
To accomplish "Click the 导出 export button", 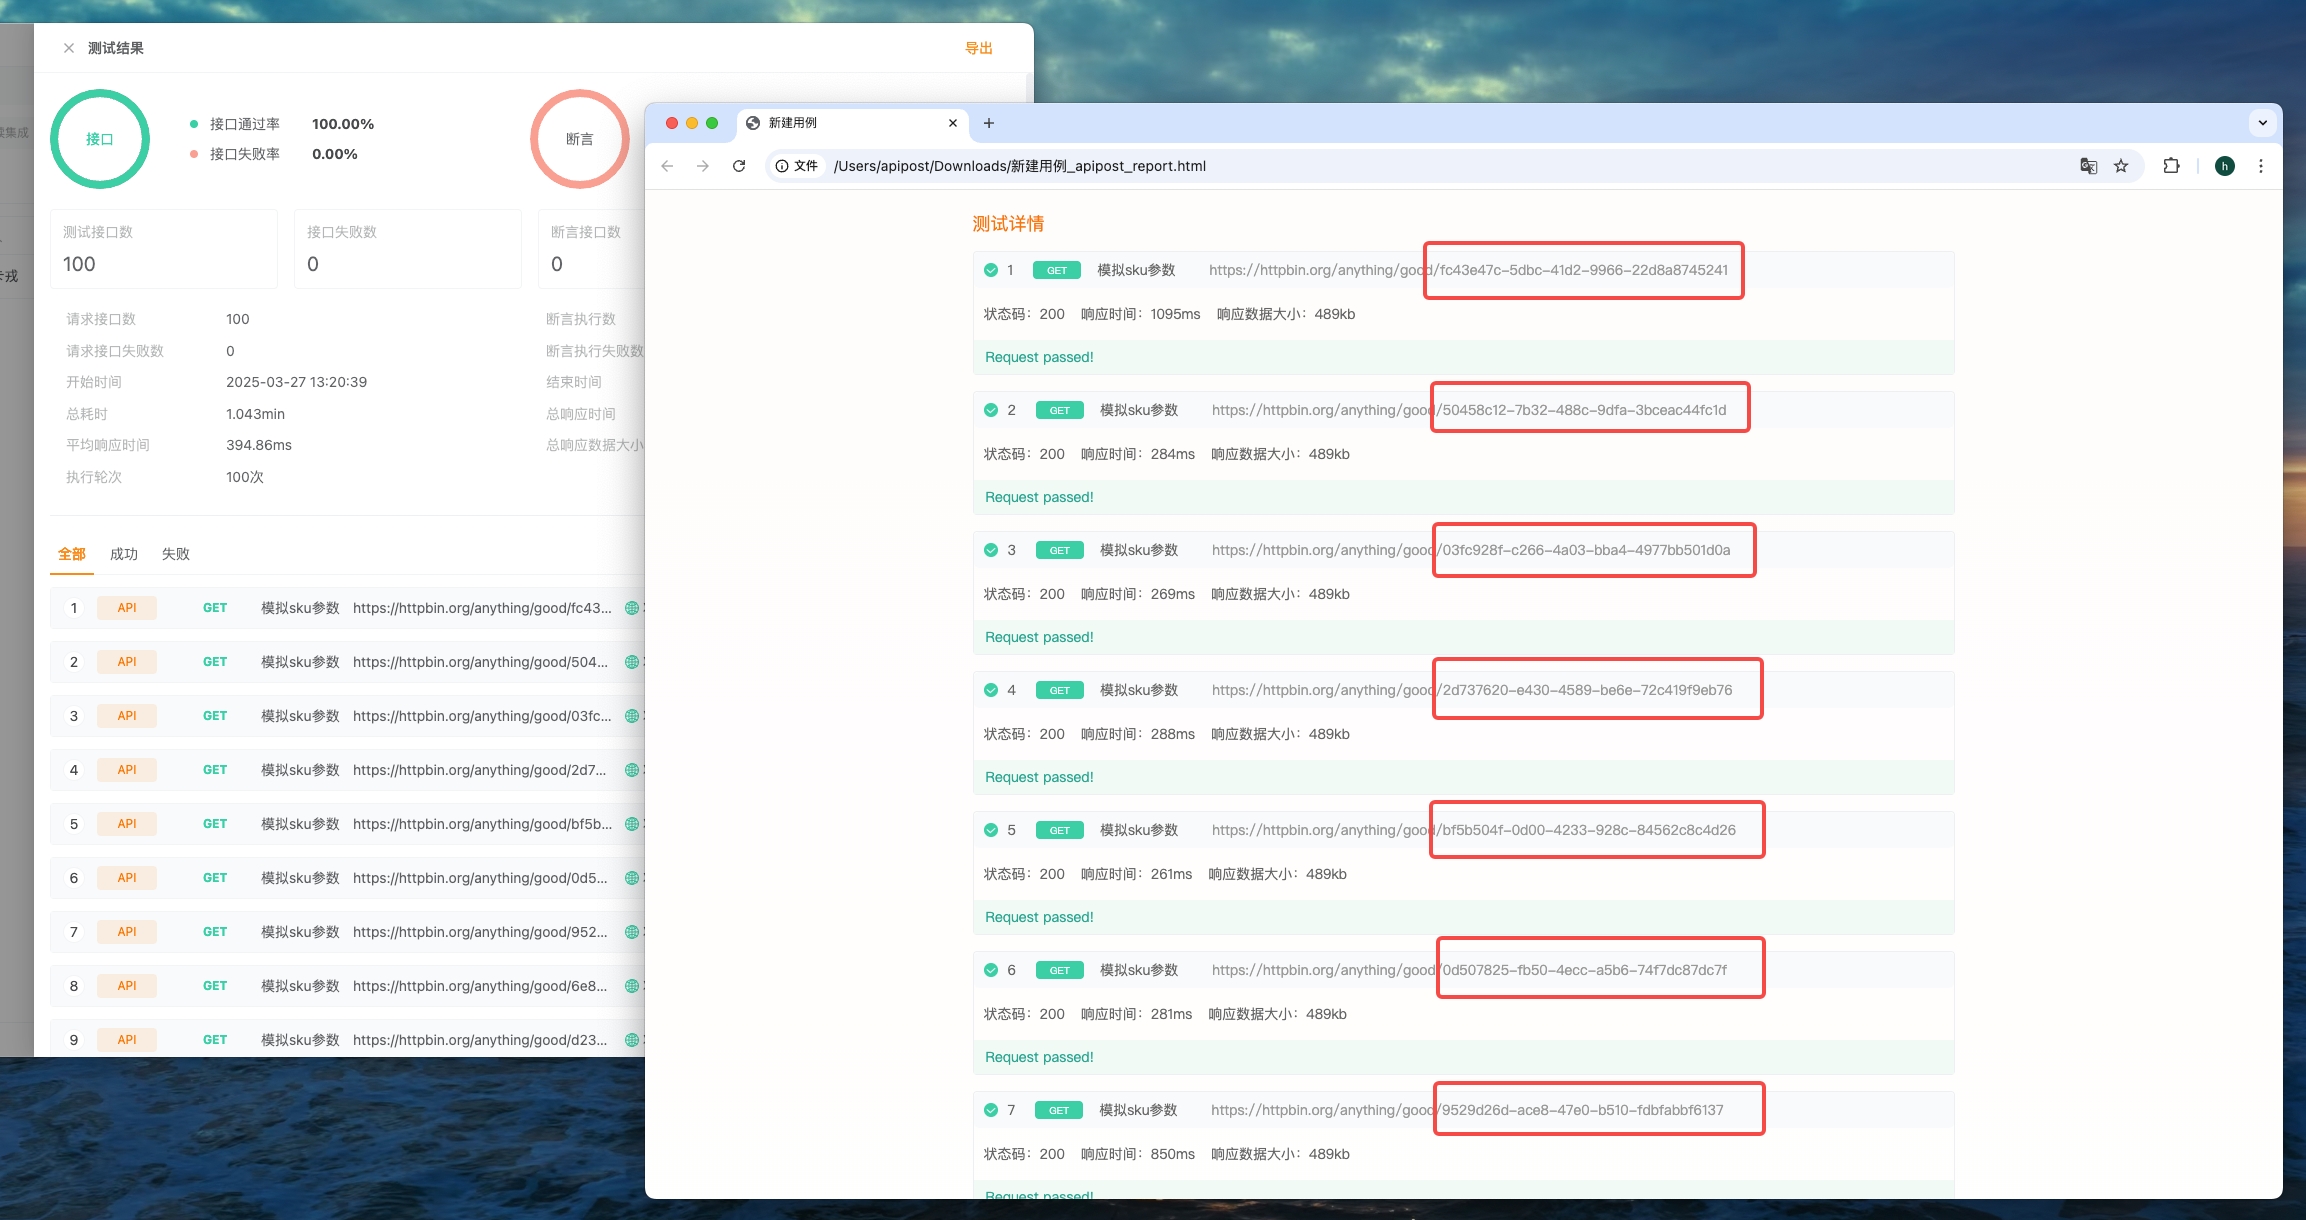I will click(x=978, y=48).
